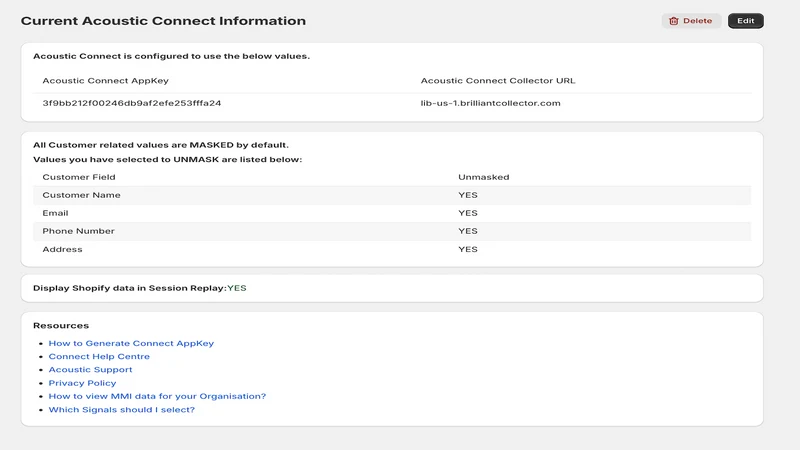800x450 pixels.
Task: Click the Acoustic Connect AppKey column header
Action: (x=106, y=81)
